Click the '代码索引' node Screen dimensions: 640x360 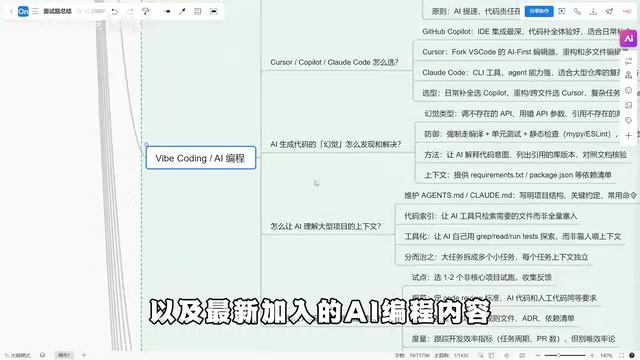[491, 216]
